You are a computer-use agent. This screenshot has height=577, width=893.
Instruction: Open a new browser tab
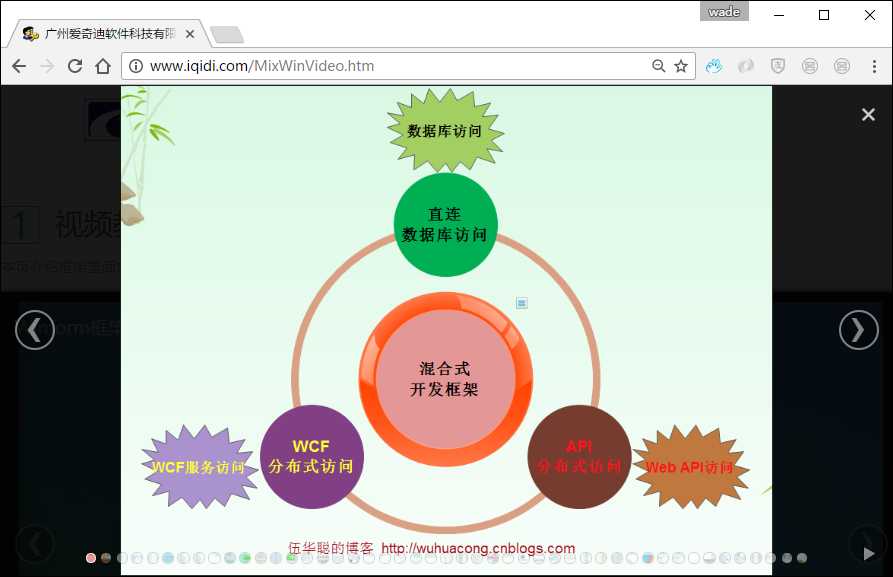[226, 33]
